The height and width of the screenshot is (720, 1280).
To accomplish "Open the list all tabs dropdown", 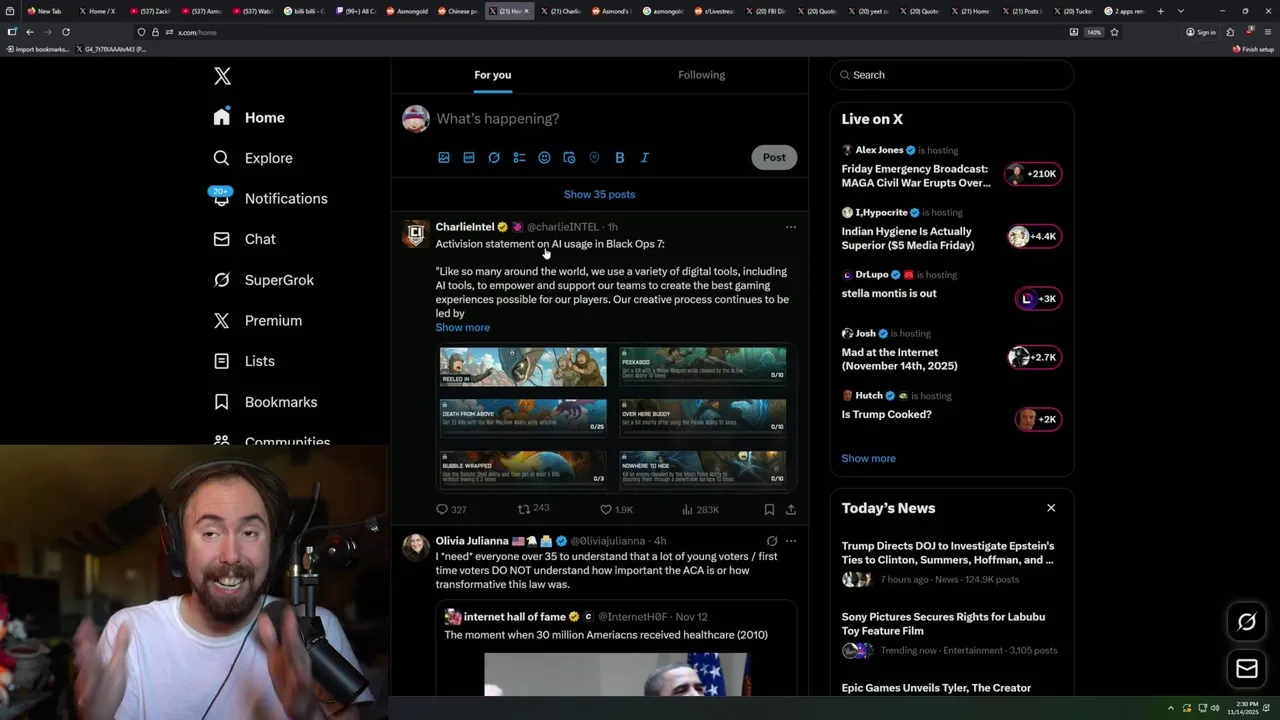I will click(1181, 11).
